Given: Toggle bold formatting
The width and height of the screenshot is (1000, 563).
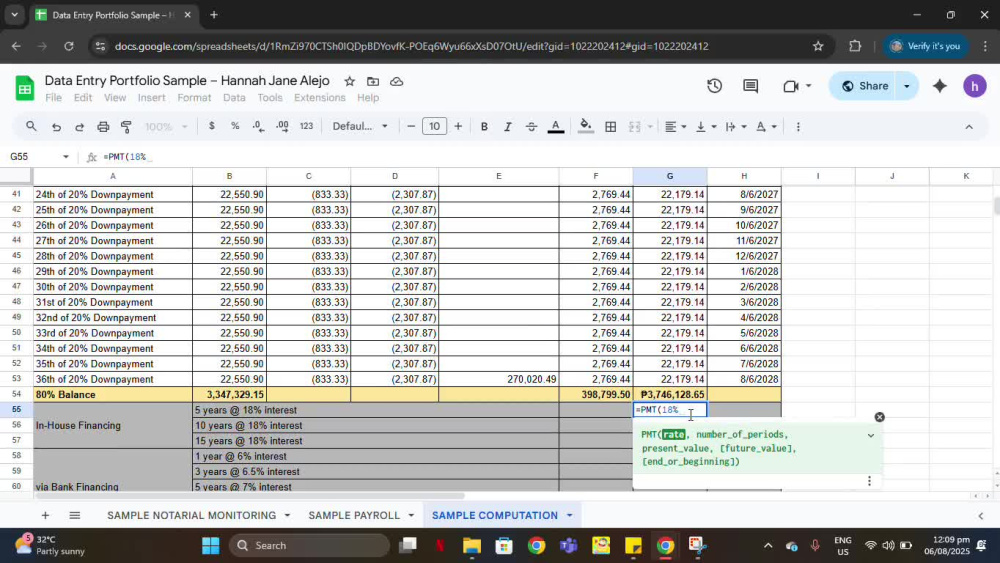Looking at the screenshot, I should coord(484,126).
